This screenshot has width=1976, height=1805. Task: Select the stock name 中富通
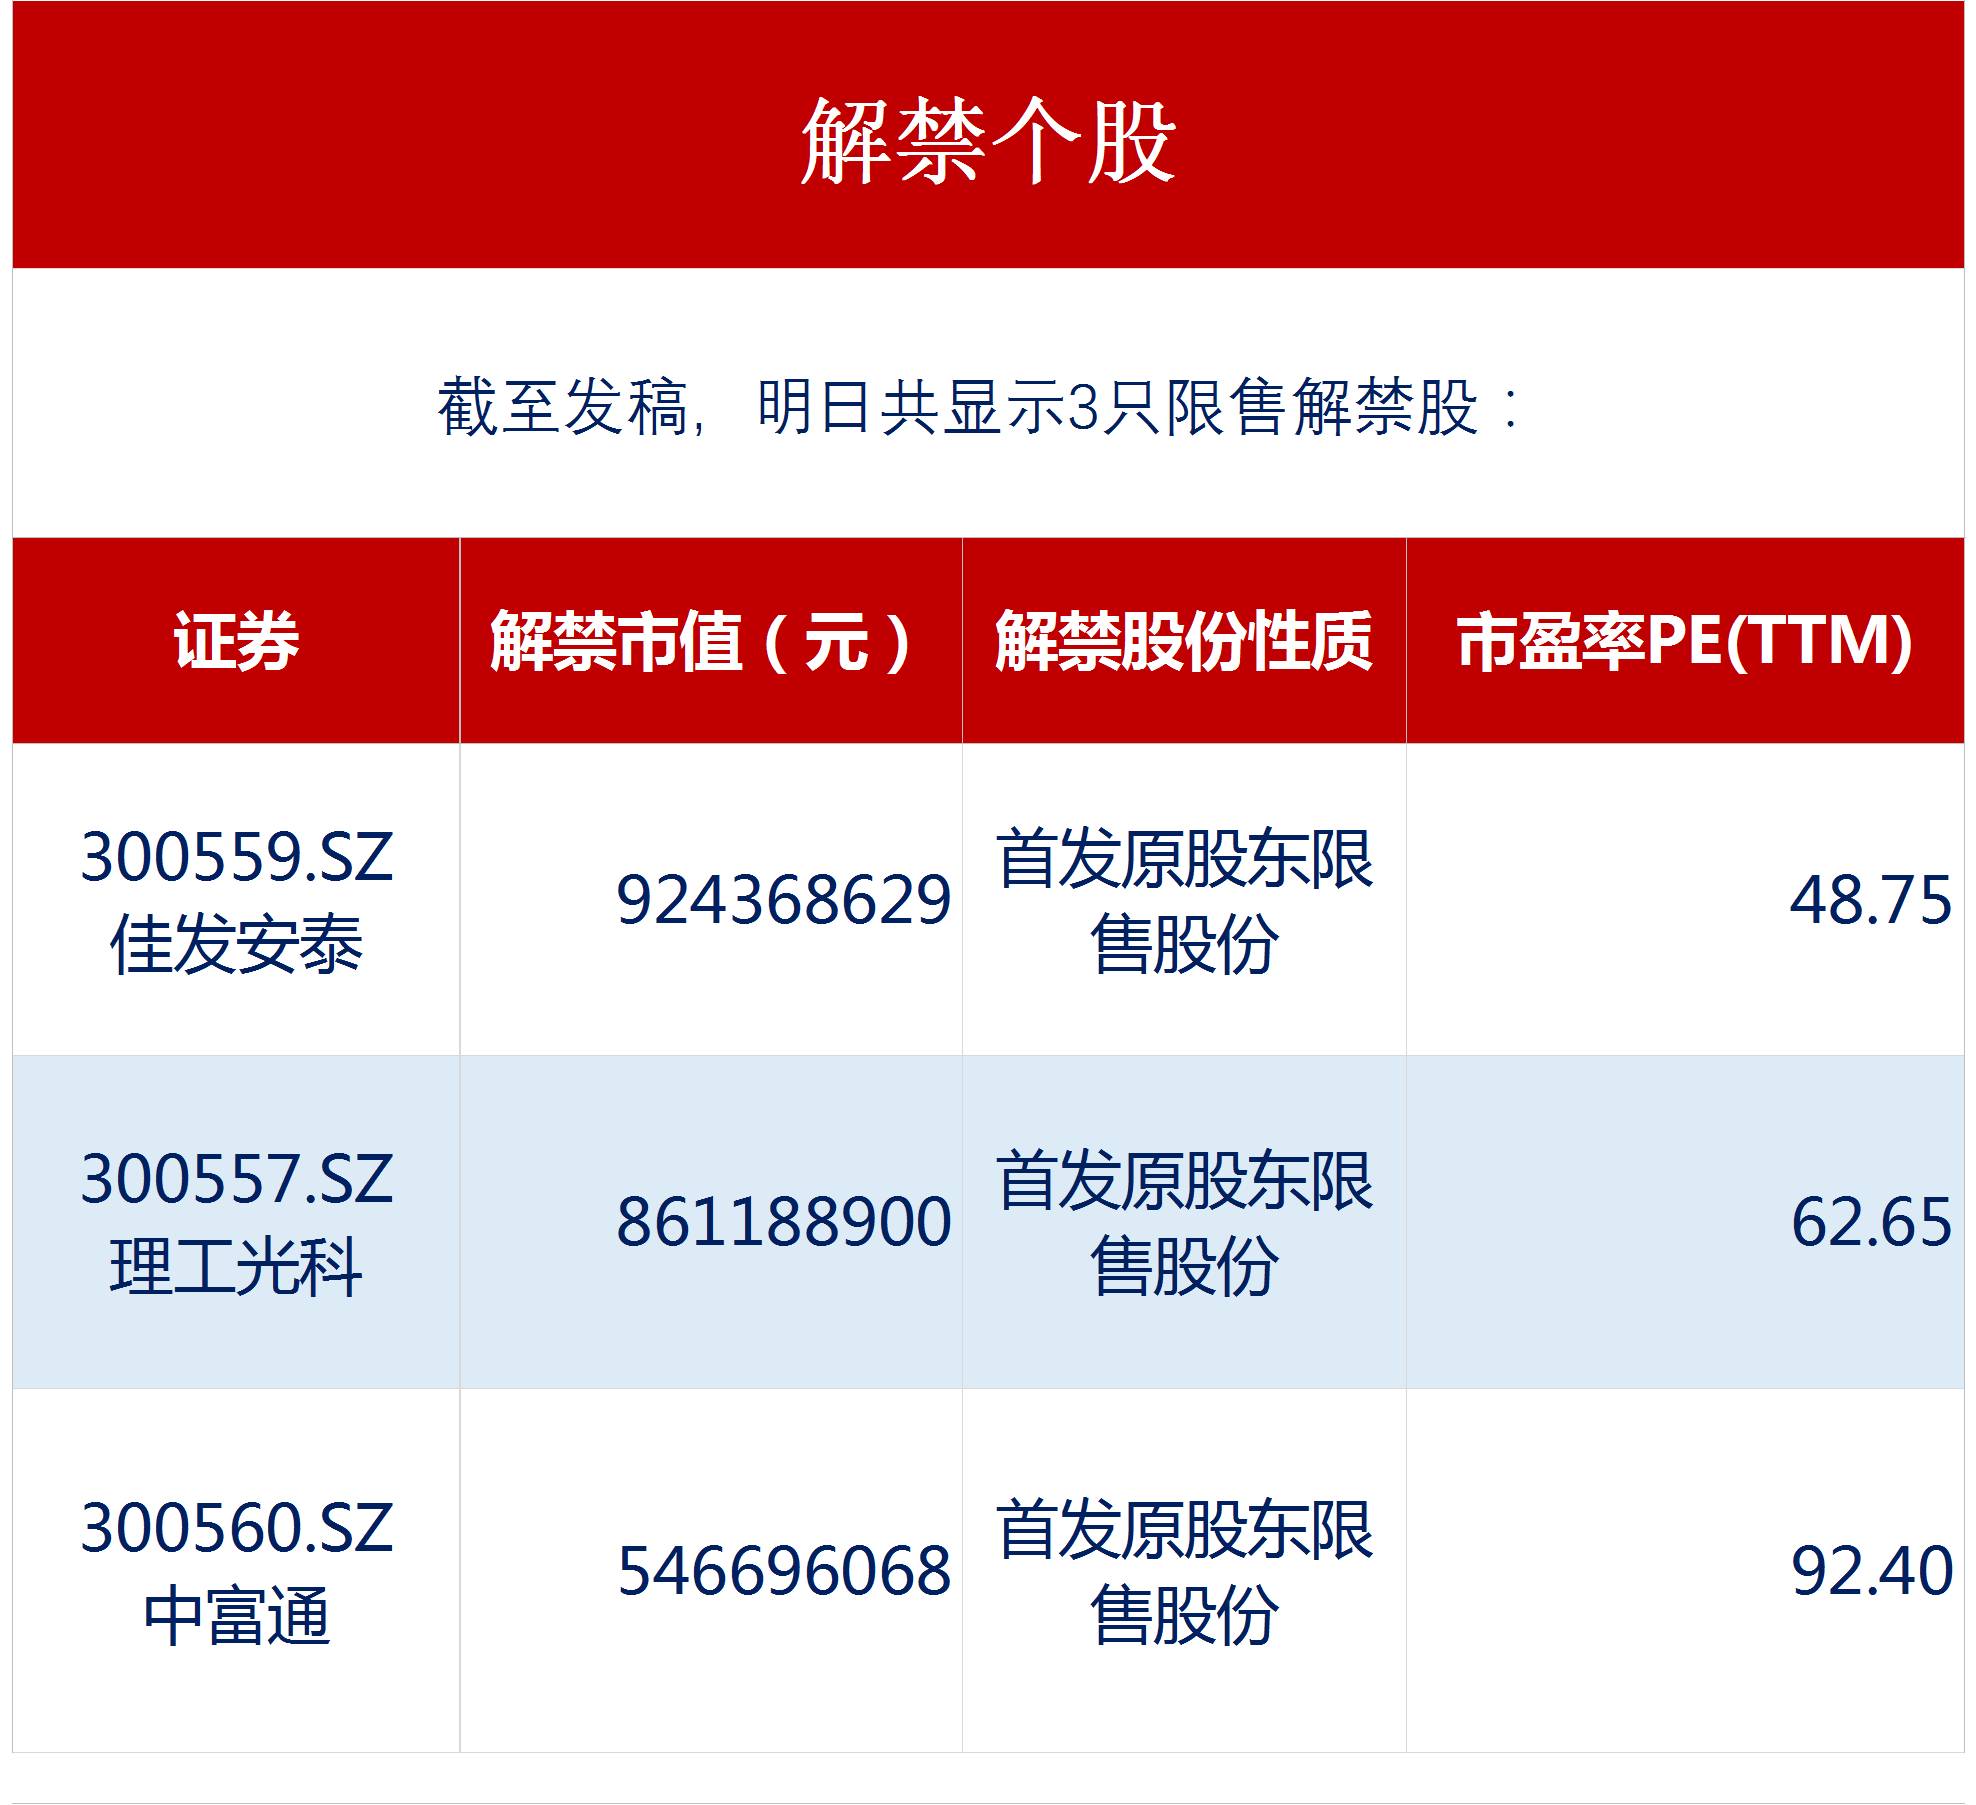coord(236,1616)
